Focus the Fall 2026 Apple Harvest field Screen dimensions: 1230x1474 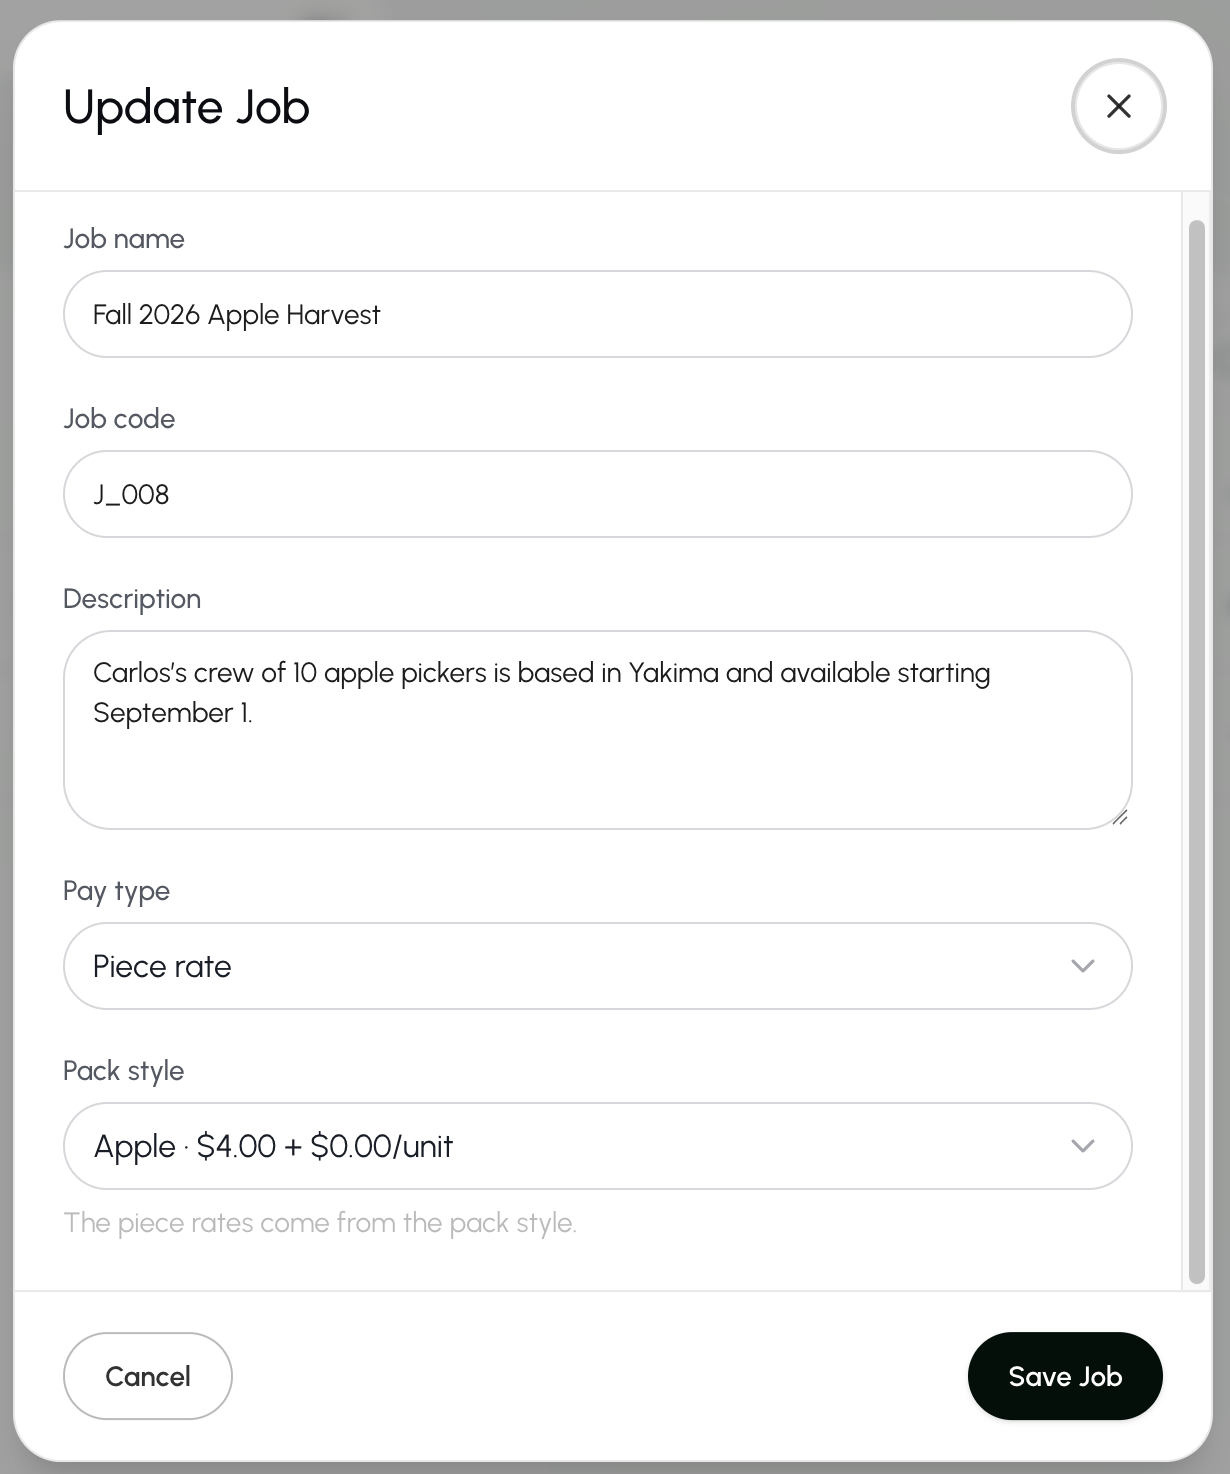pos(597,314)
